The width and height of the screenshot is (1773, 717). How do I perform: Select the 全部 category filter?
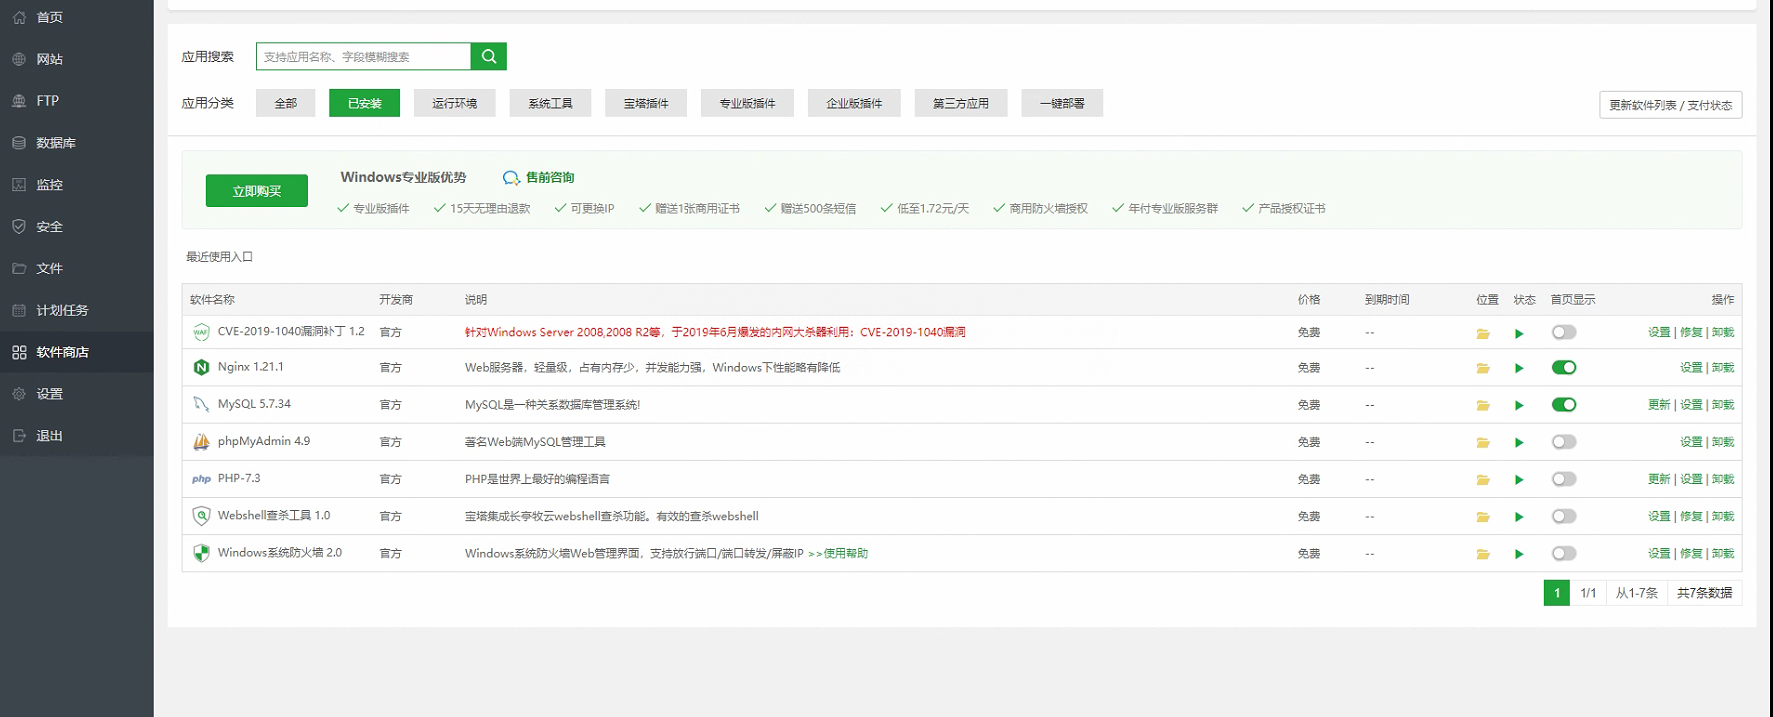click(285, 103)
